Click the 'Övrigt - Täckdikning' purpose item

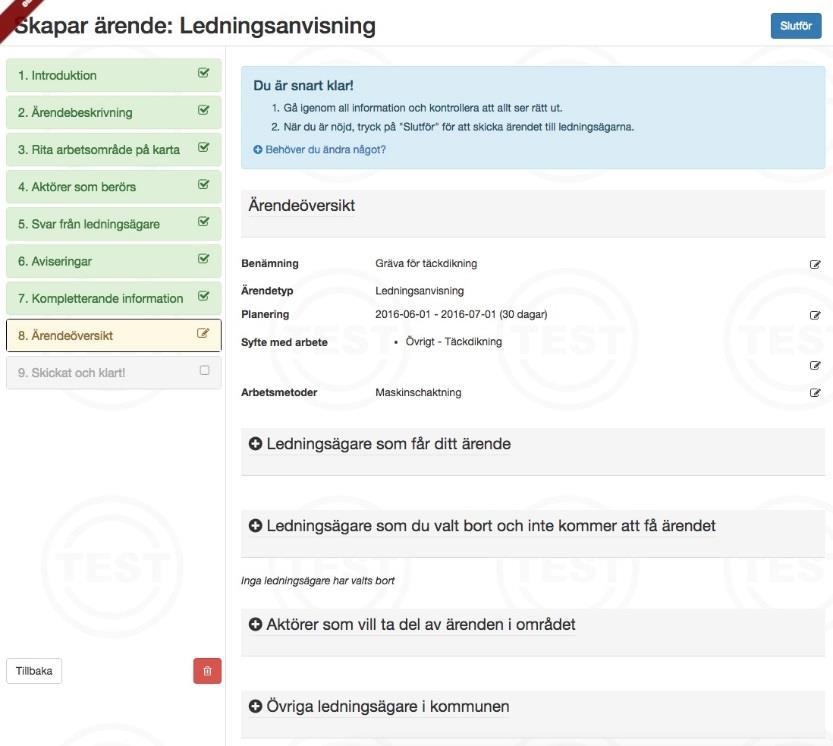click(x=454, y=342)
